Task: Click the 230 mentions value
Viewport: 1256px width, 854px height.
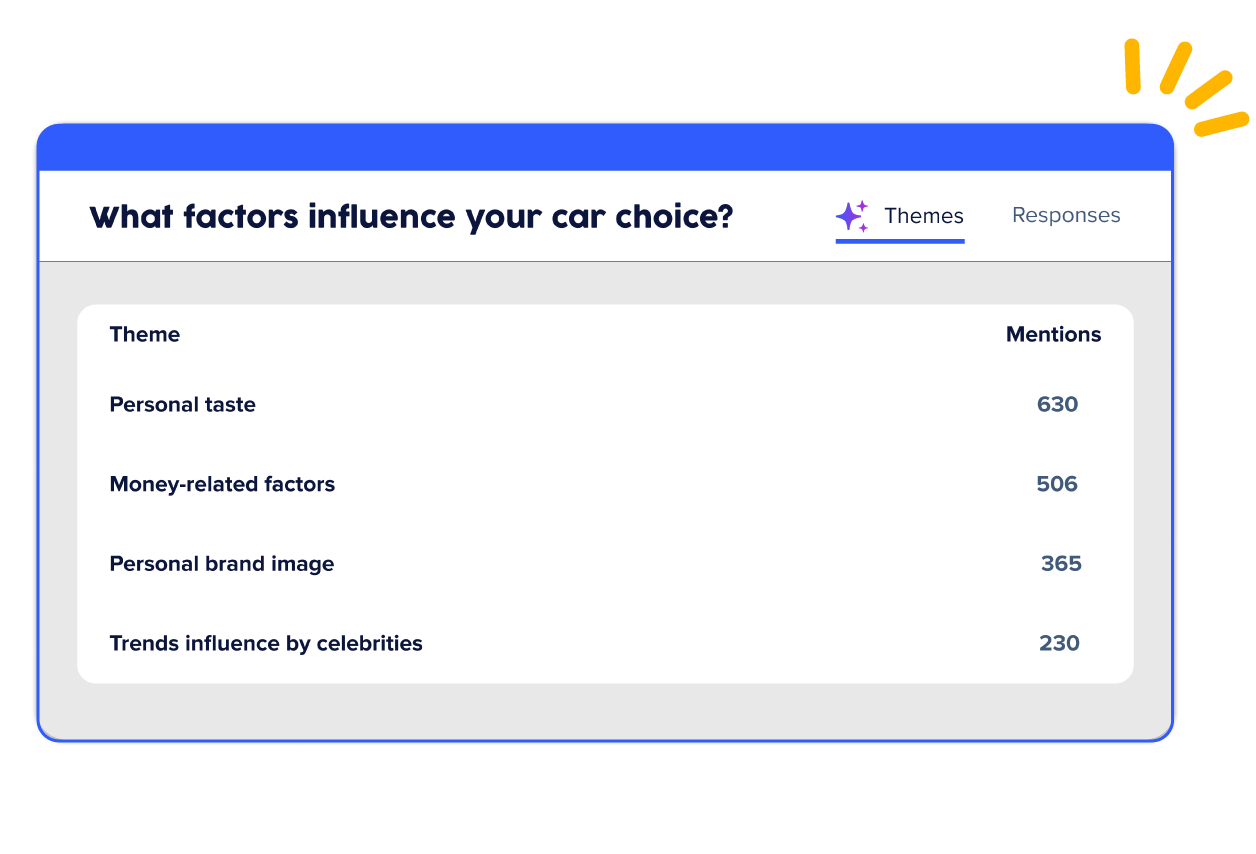Action: [x=1059, y=644]
